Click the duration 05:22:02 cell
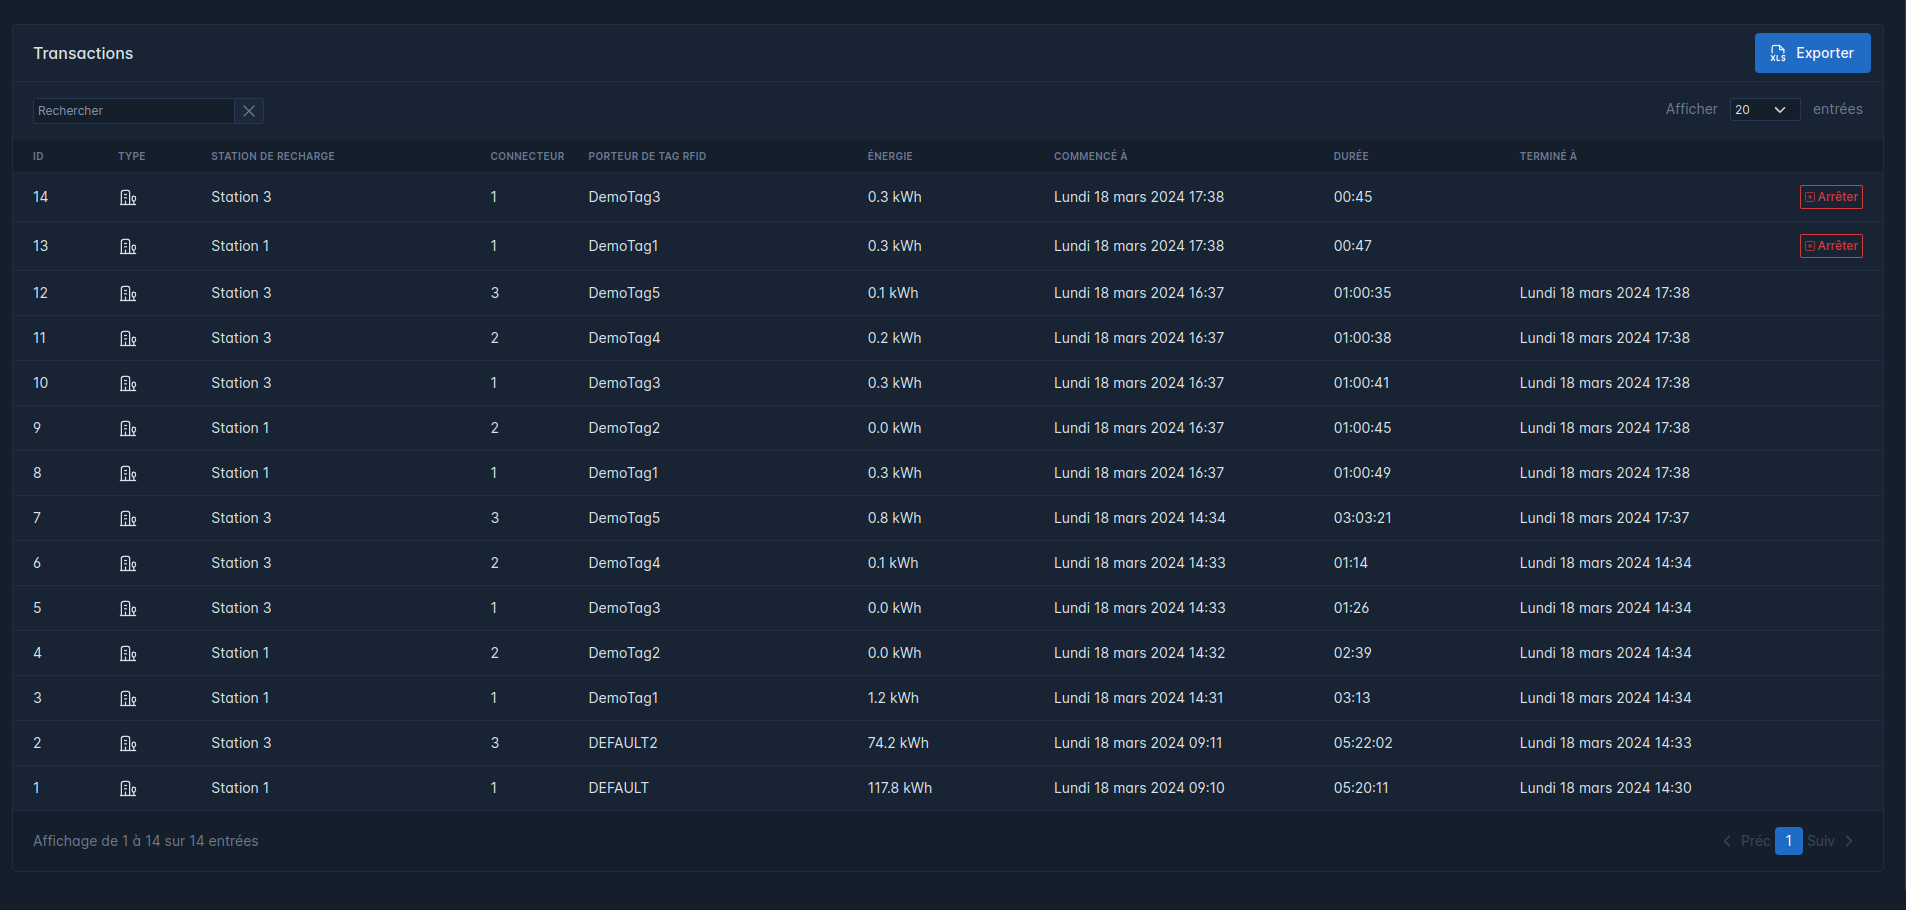The image size is (1906, 910). pyautogui.click(x=1363, y=743)
